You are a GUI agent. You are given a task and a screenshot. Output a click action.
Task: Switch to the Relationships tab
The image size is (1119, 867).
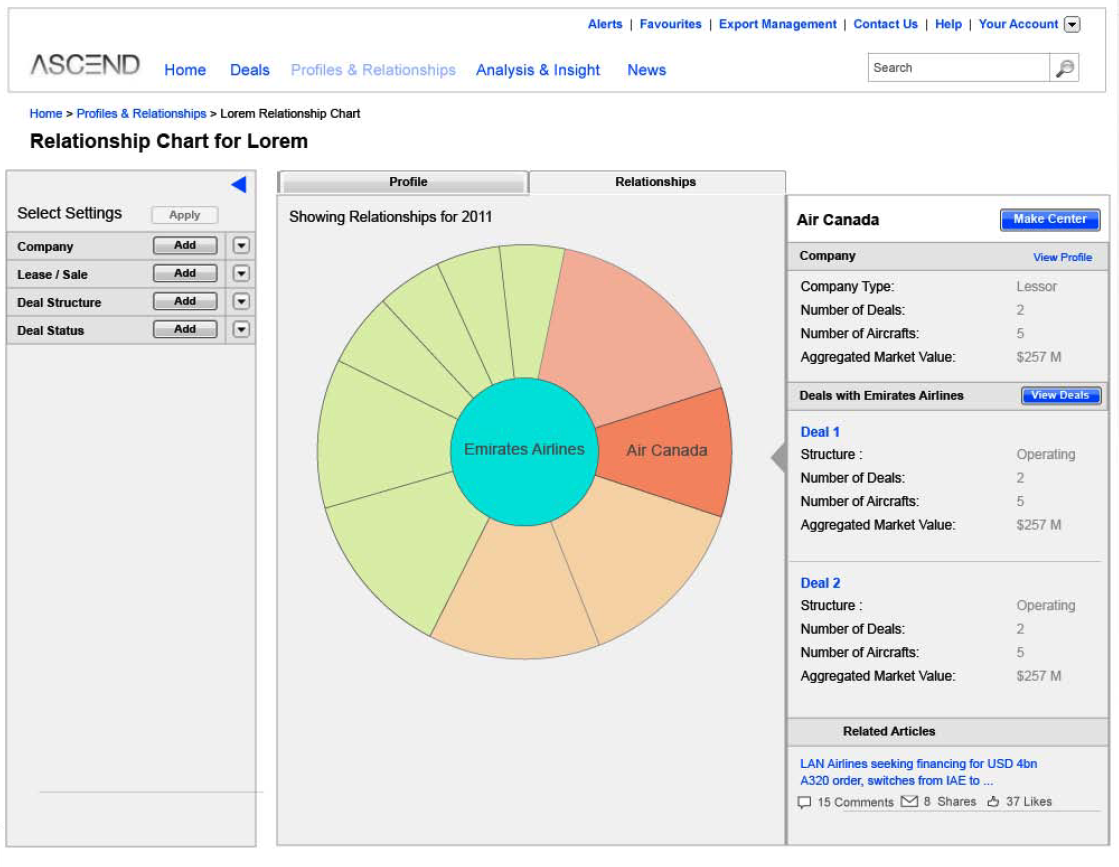click(657, 182)
